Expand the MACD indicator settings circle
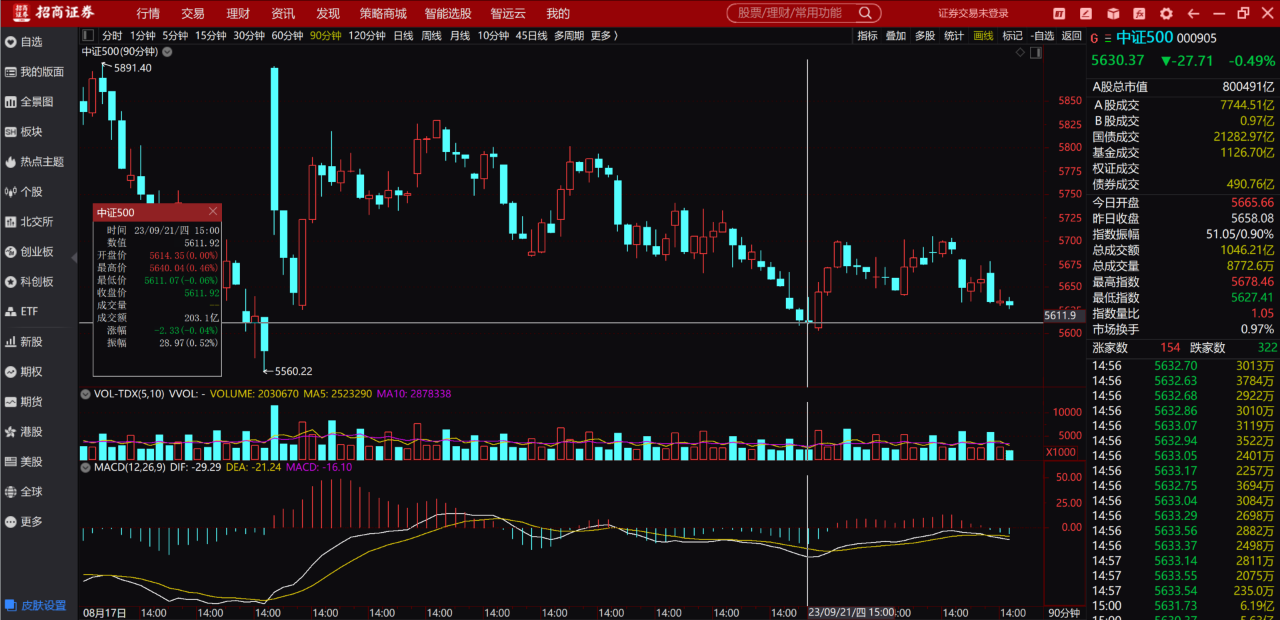The height and width of the screenshot is (620, 1280). tap(86, 467)
